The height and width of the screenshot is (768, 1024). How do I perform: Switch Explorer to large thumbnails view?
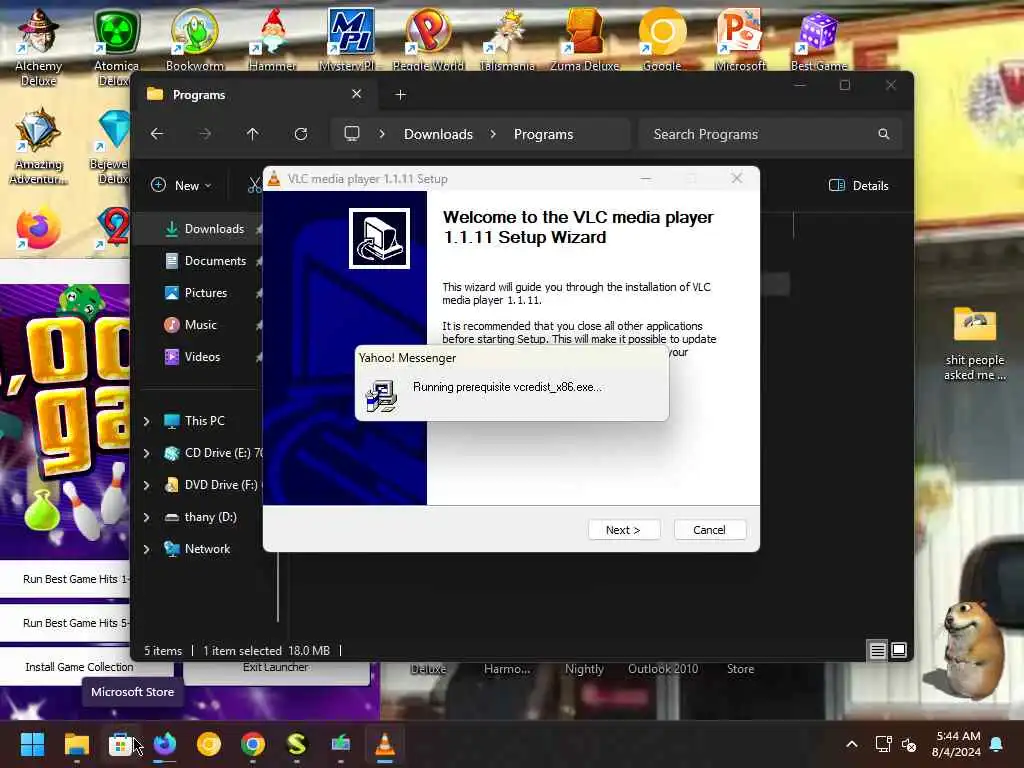[899, 650]
